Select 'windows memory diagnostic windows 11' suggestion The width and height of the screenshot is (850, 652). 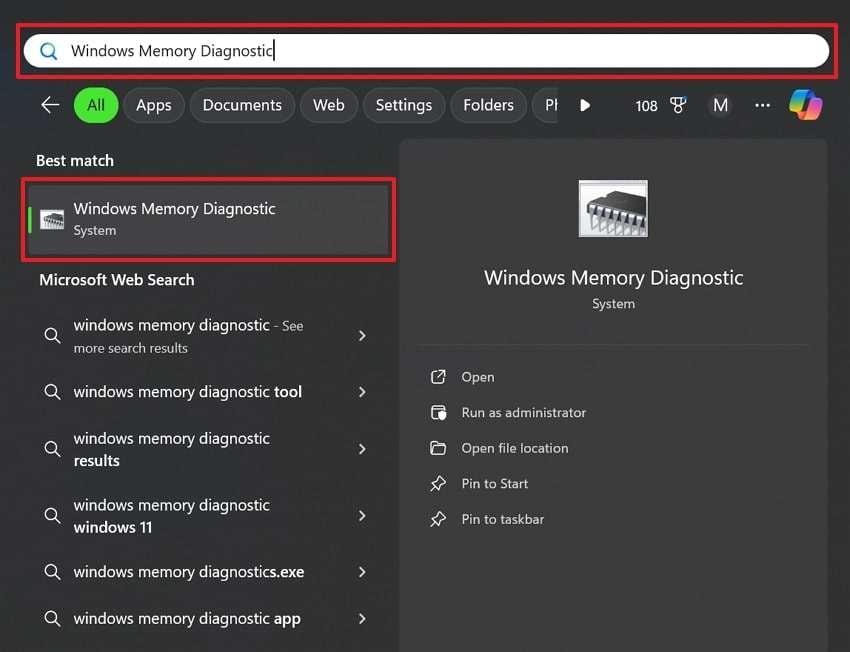[172, 516]
